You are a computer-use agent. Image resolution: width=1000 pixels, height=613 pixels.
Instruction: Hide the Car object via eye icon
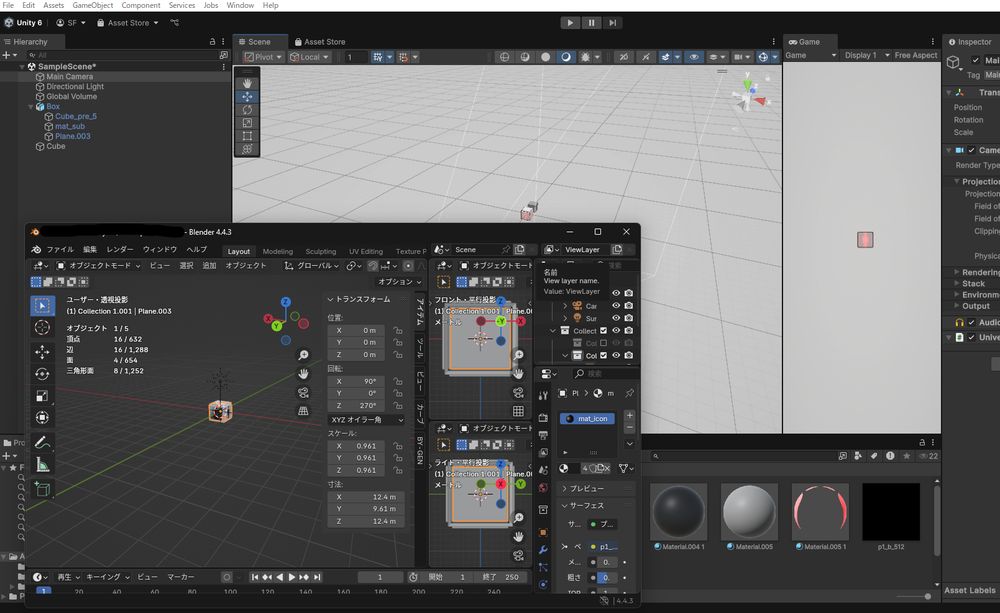tap(616, 306)
